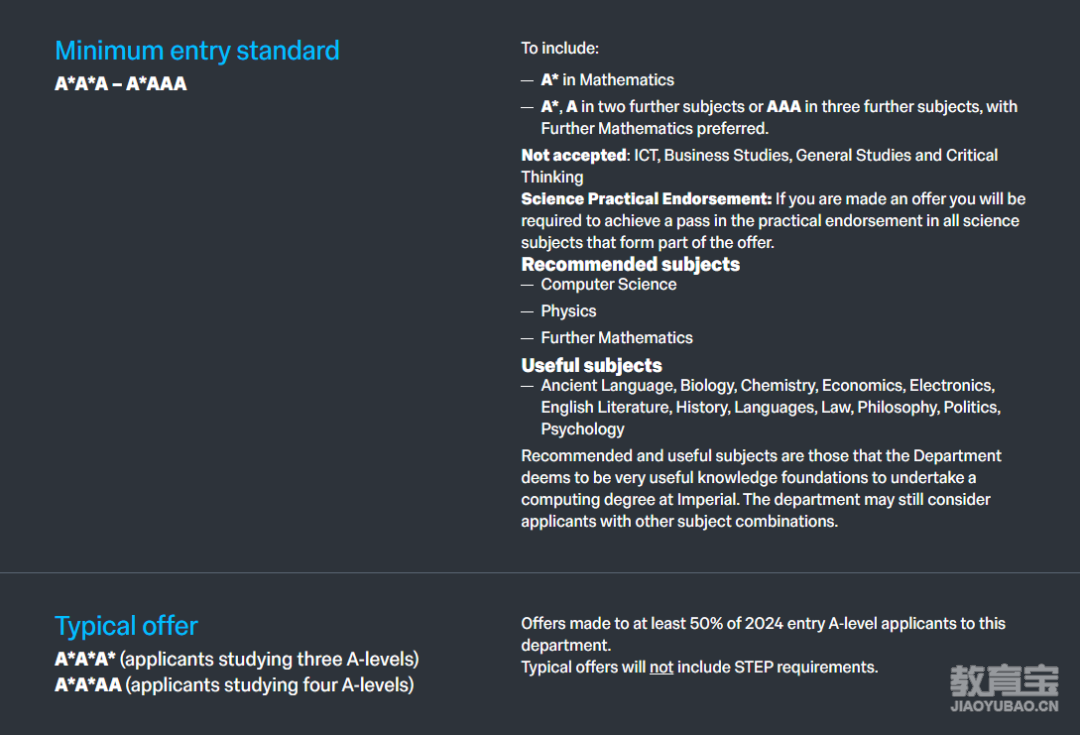The height and width of the screenshot is (735, 1080).
Task: Click paragraph about Department deeming subjects useful
Action: 761,488
